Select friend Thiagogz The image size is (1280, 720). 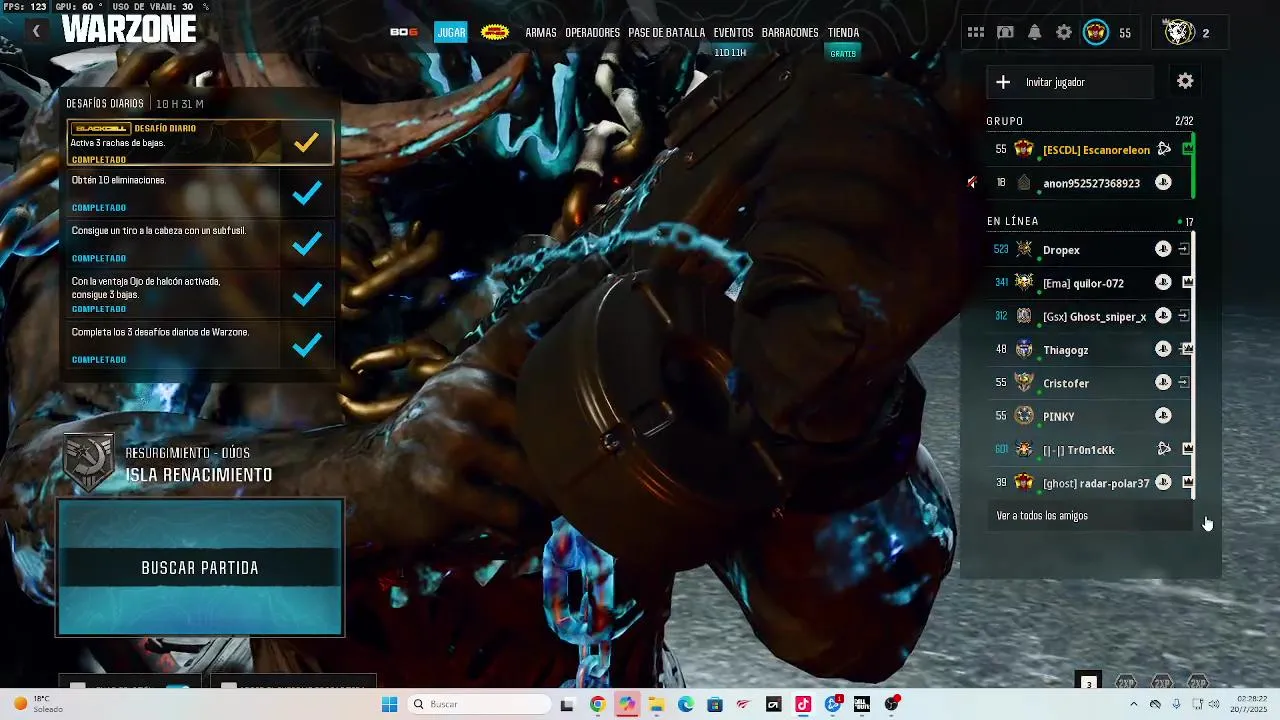(1089, 349)
